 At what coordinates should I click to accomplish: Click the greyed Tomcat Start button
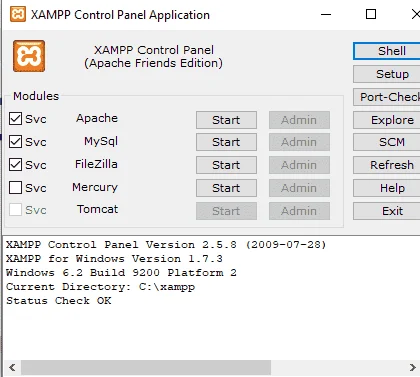coord(226,211)
